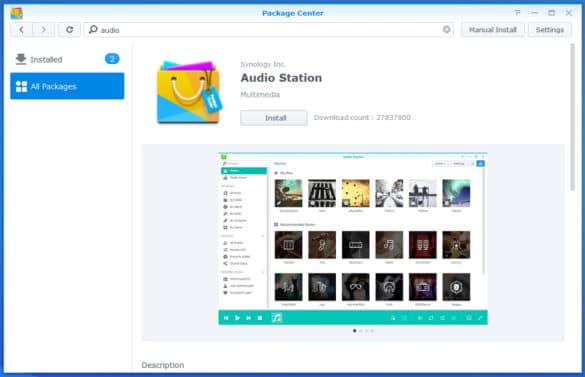Screen dimensions: 585x377
Task: Click the Synology Inc. developer name
Action: click(263, 64)
